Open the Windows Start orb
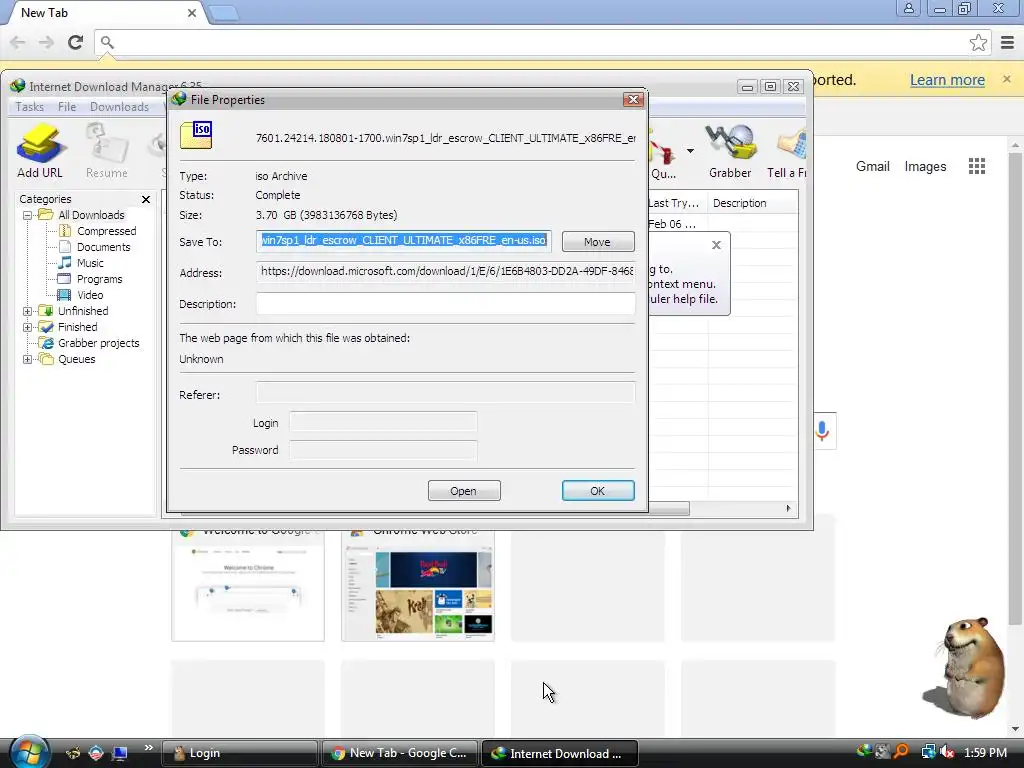The image size is (1024, 768). [29, 752]
